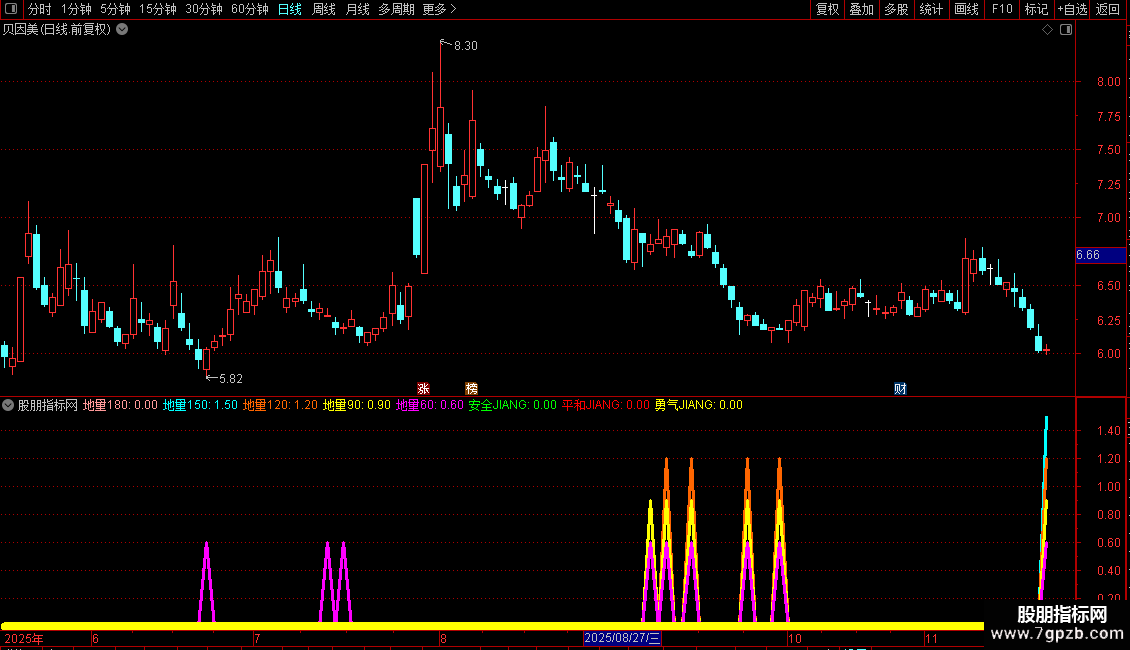
Task: Switch to 周线 weekly chart
Action: (324, 9)
